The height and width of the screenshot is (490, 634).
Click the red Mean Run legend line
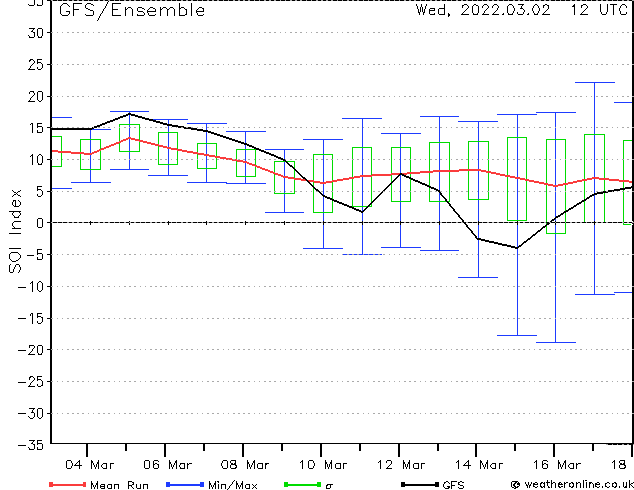(x=67, y=484)
